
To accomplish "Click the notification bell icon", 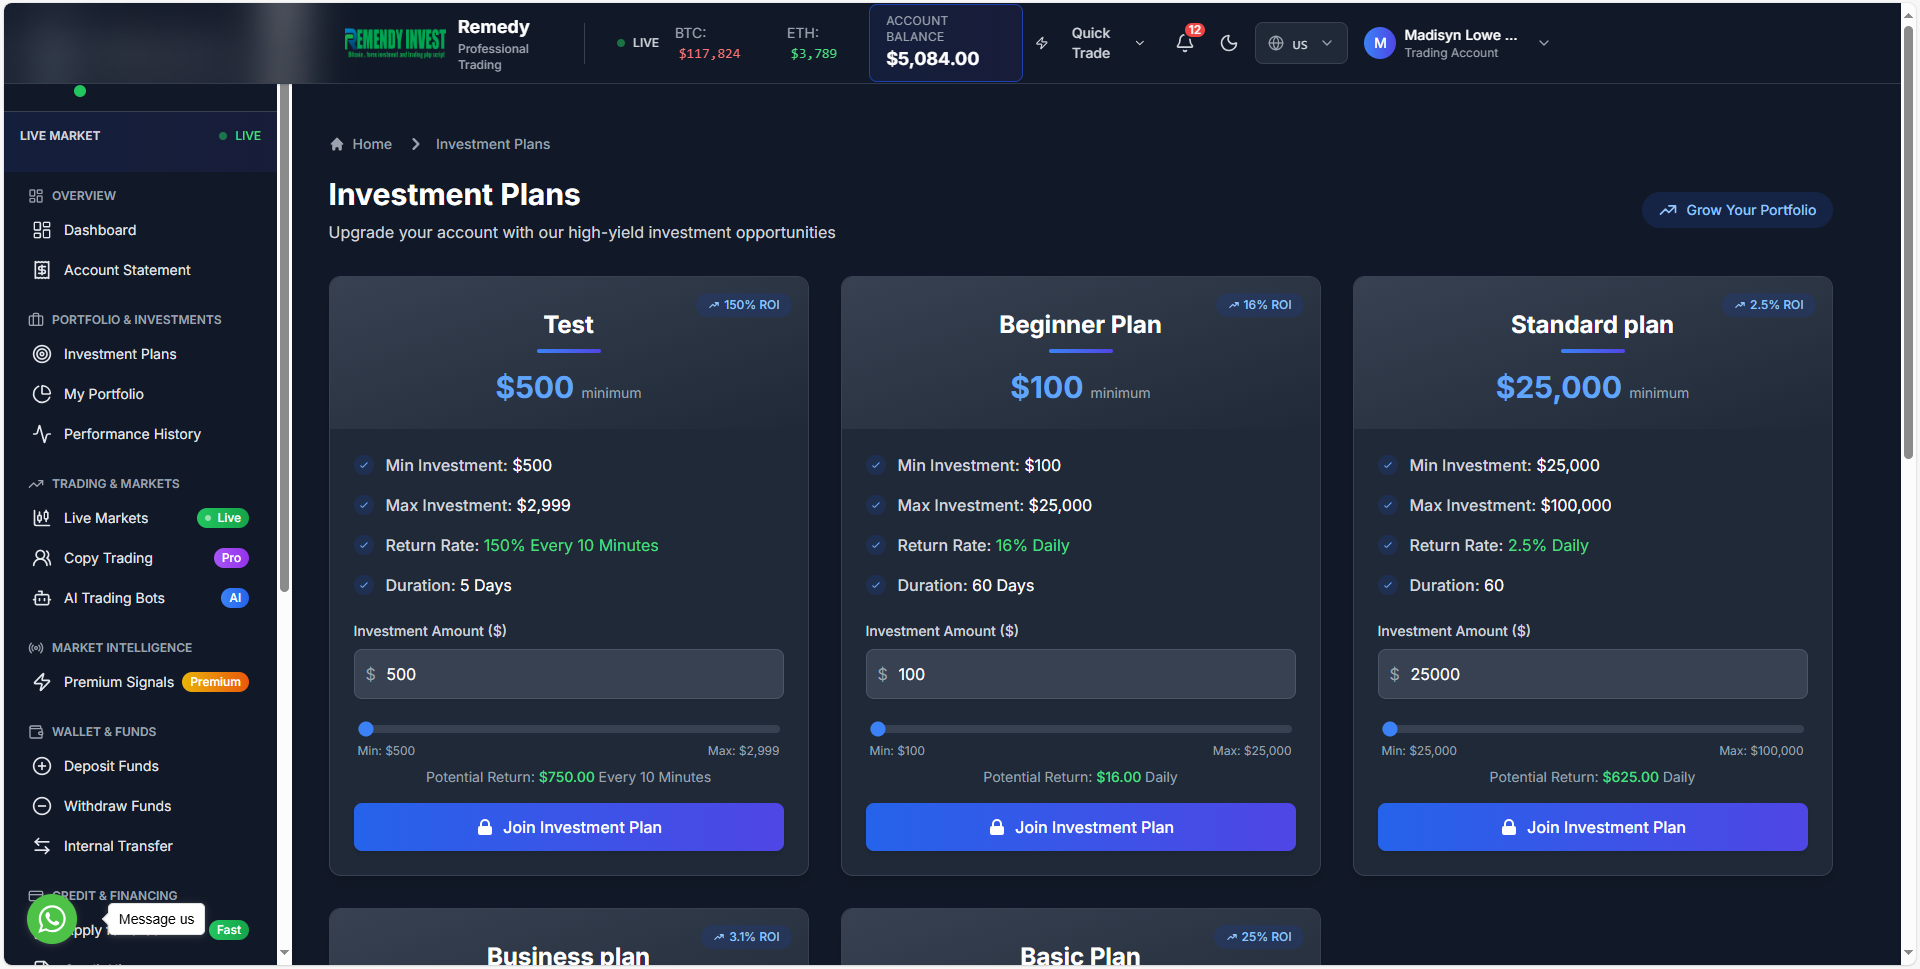I will click(x=1185, y=43).
